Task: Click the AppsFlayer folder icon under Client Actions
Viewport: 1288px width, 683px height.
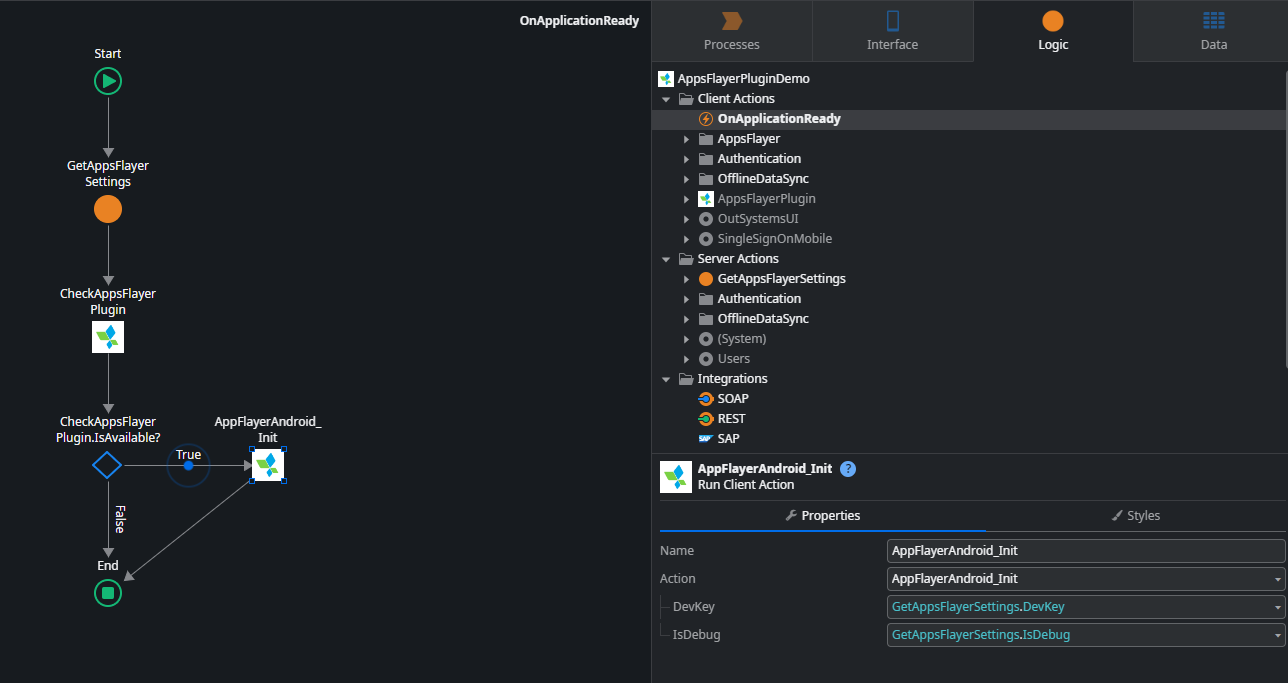Action: point(706,139)
